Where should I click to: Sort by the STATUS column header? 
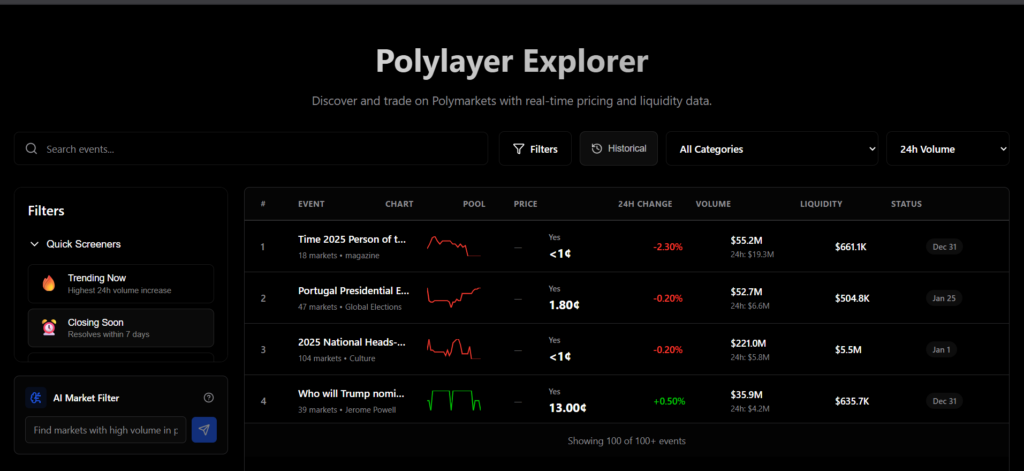pos(906,204)
